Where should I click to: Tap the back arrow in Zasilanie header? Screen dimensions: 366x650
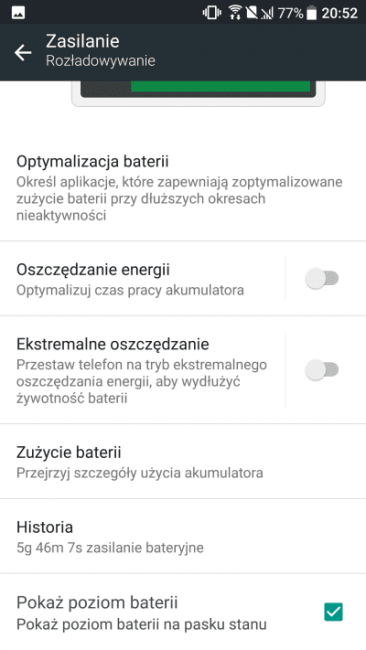coord(23,52)
